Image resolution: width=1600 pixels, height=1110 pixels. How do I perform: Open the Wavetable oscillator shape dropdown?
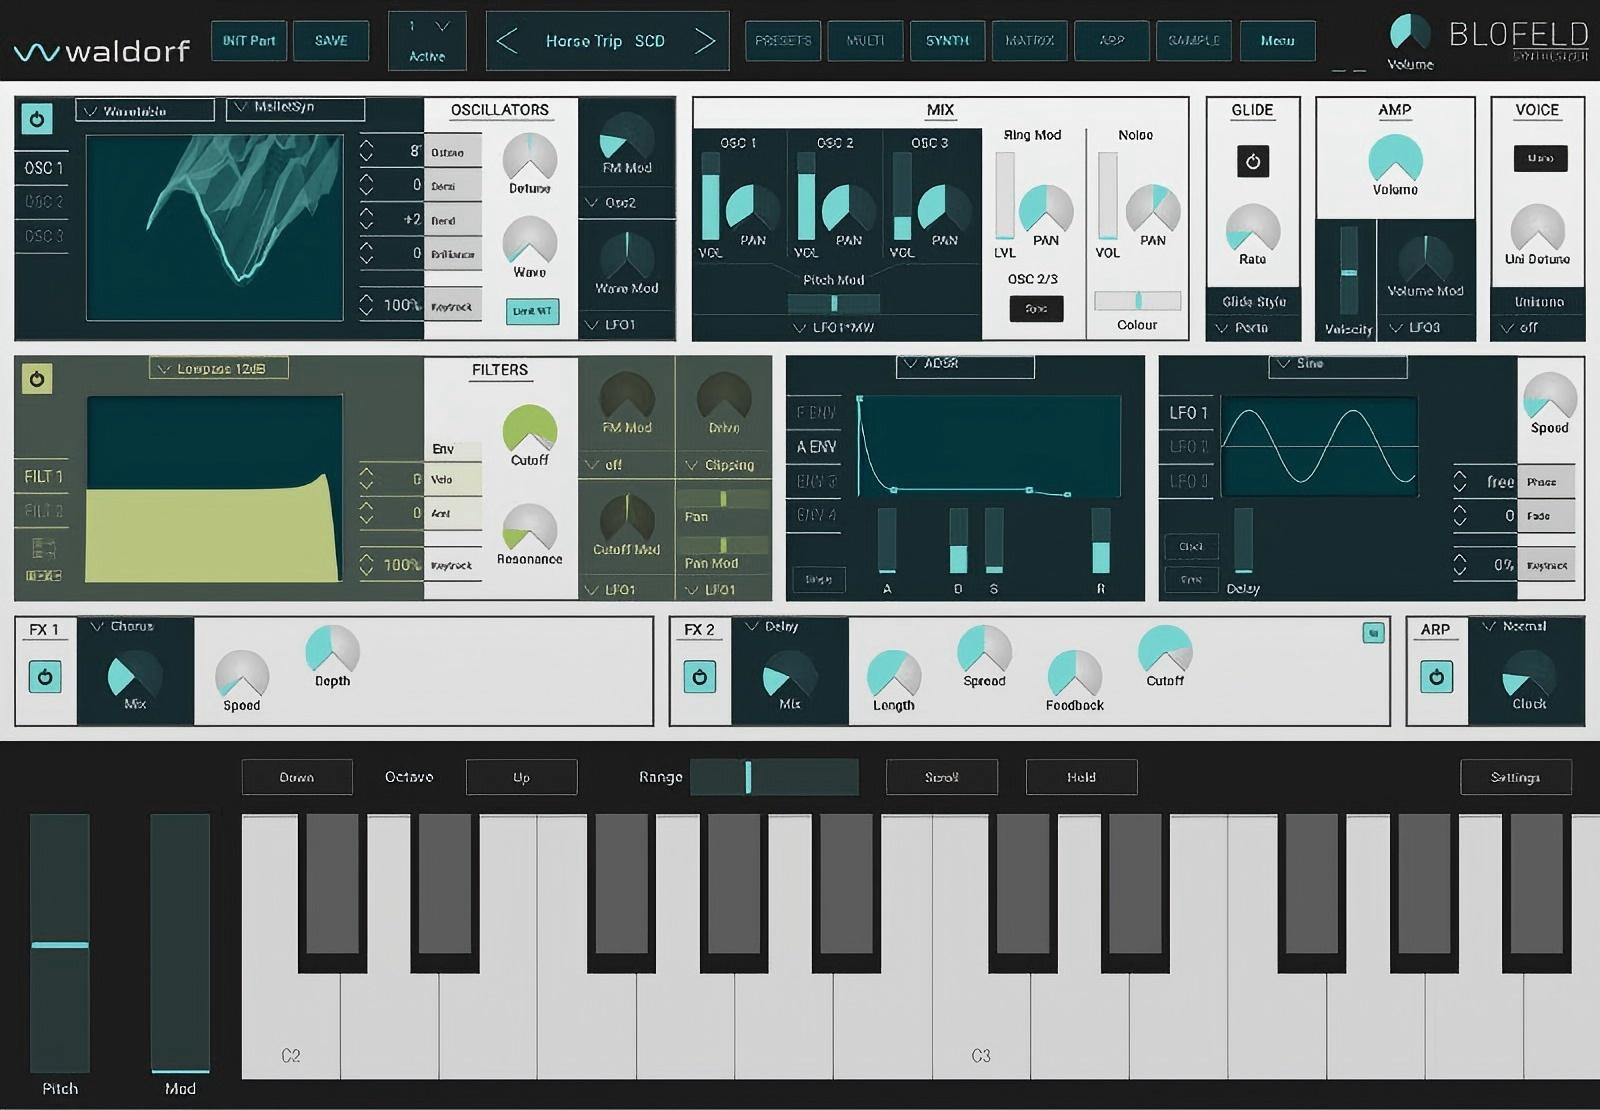coord(145,110)
